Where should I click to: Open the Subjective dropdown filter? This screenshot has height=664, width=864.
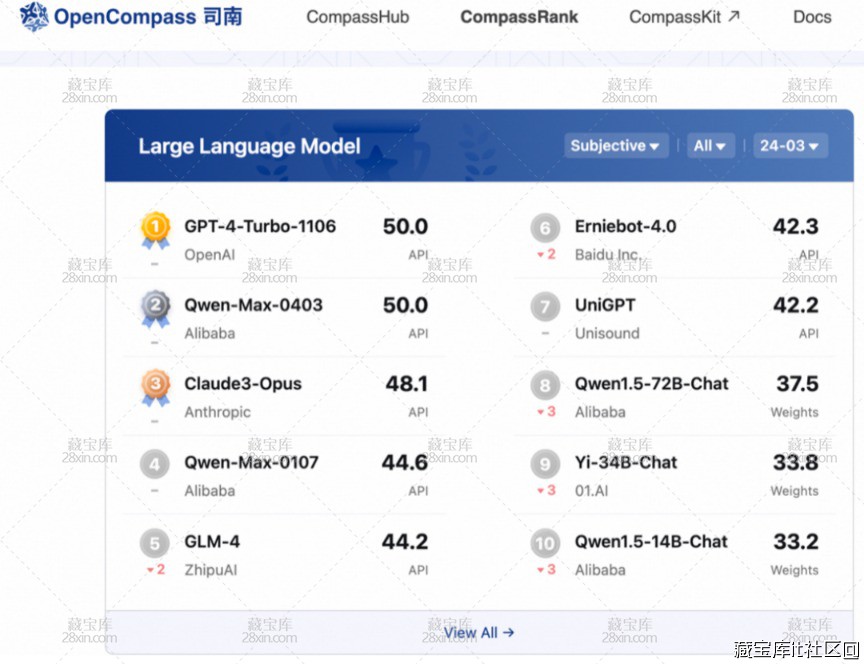tap(615, 146)
